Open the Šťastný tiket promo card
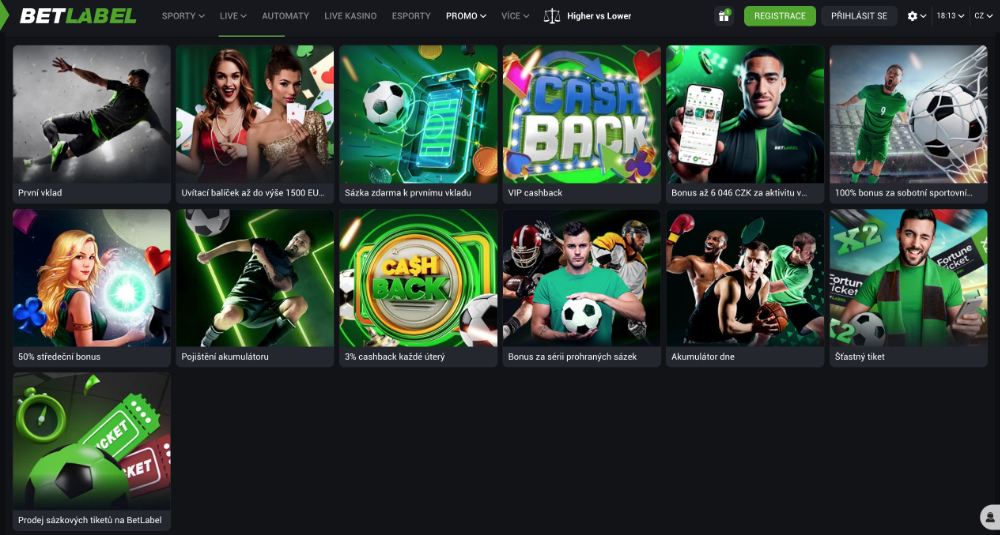The height and width of the screenshot is (535, 1000). coord(908,288)
